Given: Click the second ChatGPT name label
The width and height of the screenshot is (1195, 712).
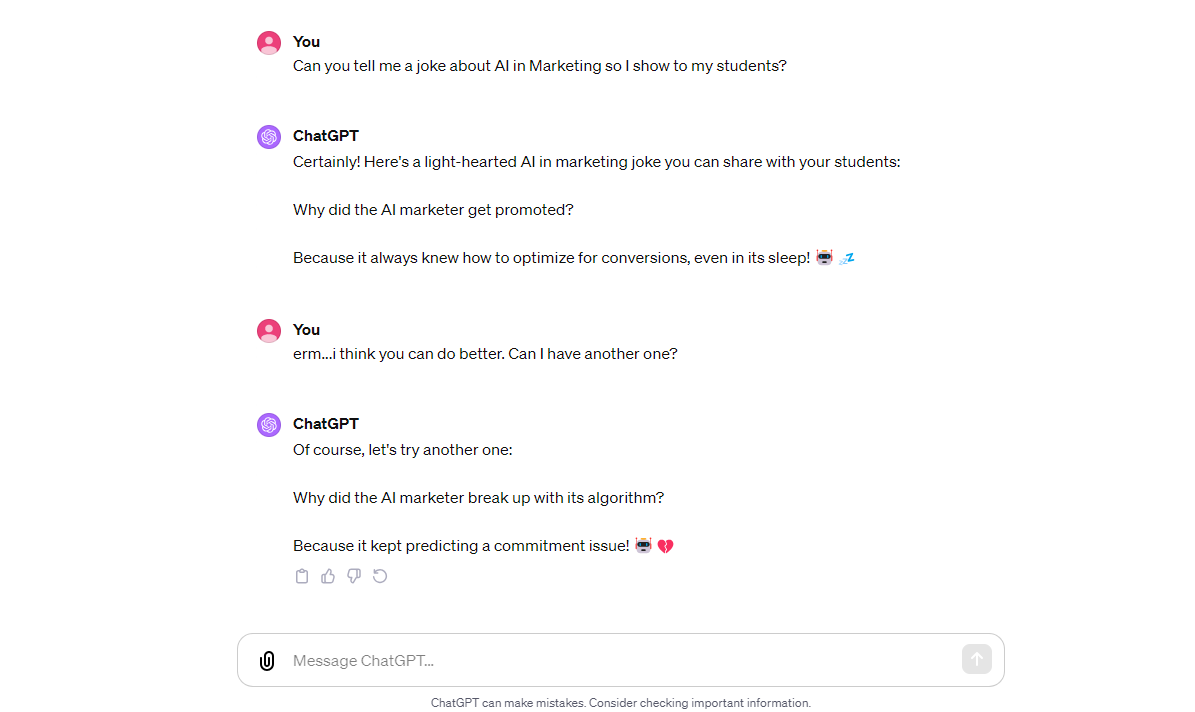Looking at the screenshot, I should pyautogui.click(x=325, y=423).
